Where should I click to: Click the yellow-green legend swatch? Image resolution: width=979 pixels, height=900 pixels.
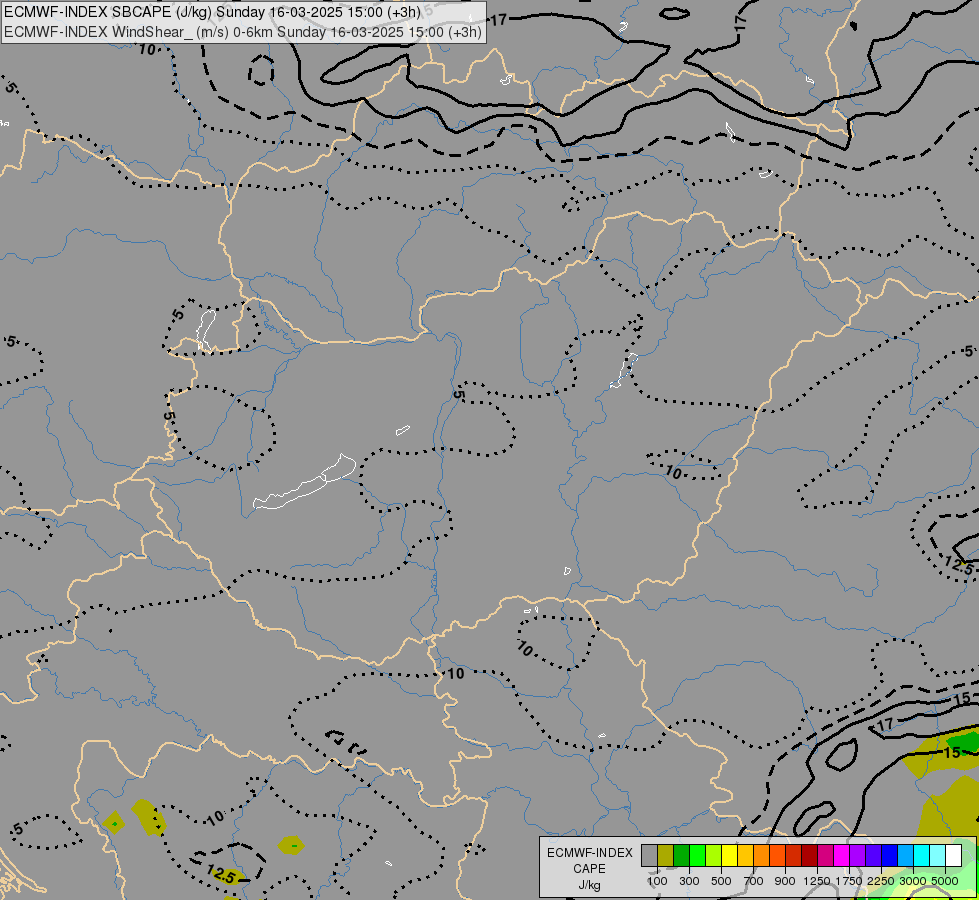[x=714, y=855]
